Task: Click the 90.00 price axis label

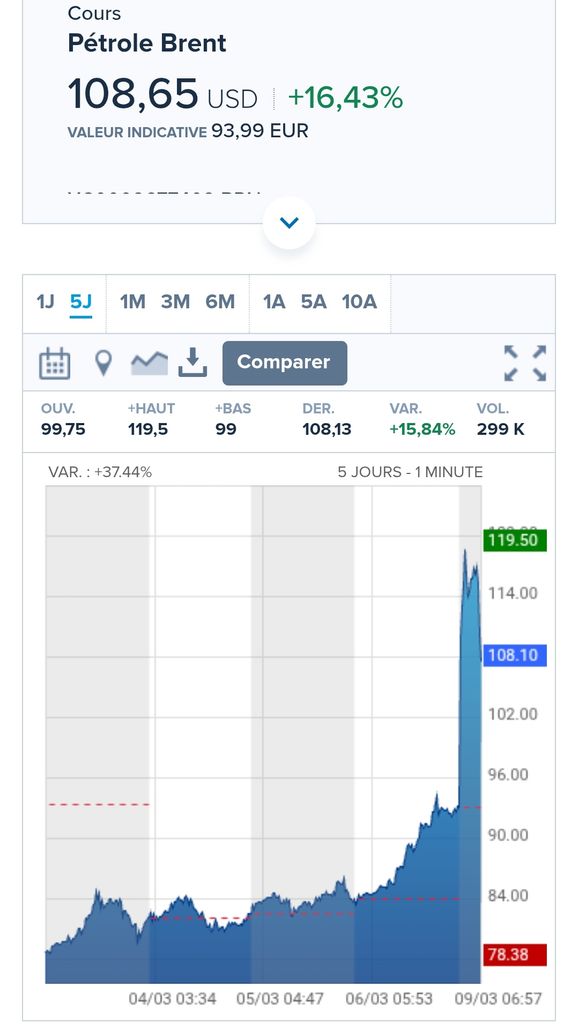Action: 508,835
